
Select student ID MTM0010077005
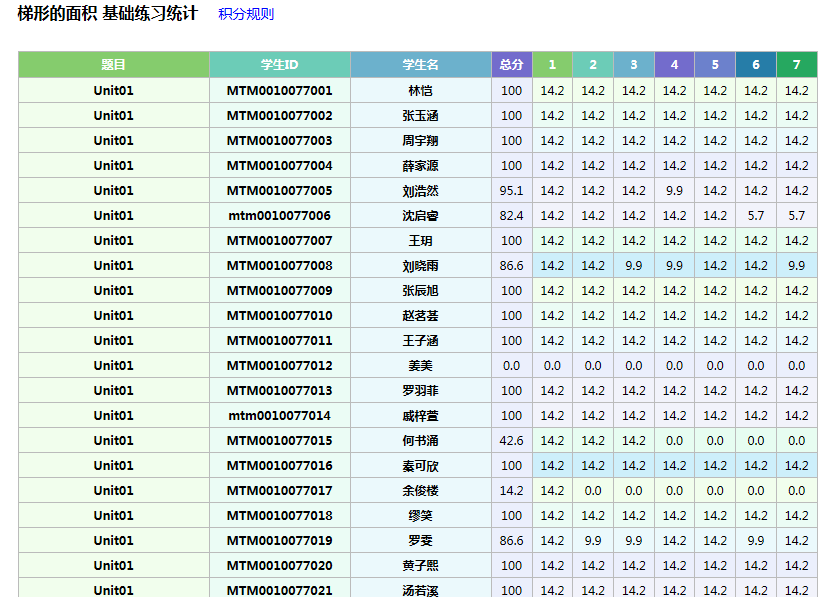pyautogui.click(x=280, y=191)
